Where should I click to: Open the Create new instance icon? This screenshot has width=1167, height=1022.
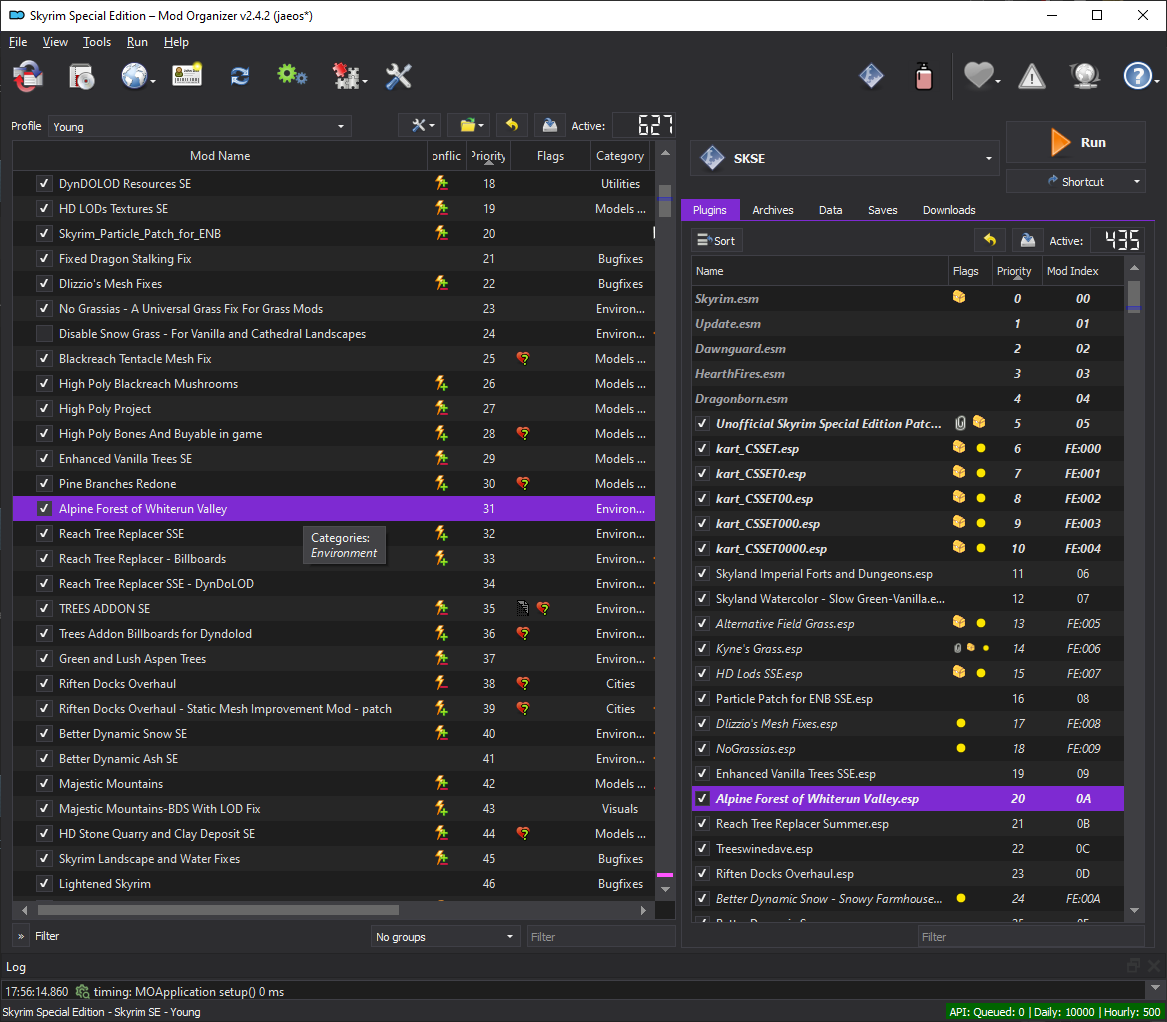point(28,76)
